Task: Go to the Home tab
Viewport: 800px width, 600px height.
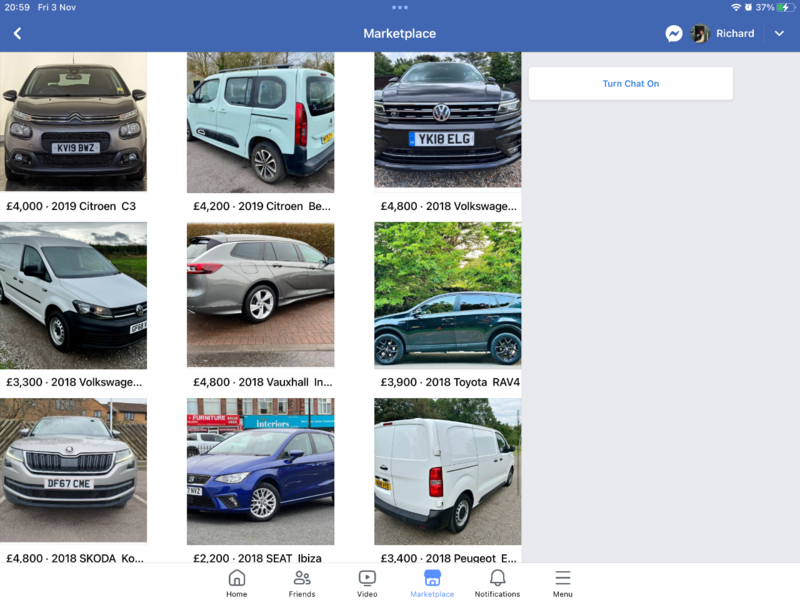Action: click(x=237, y=584)
